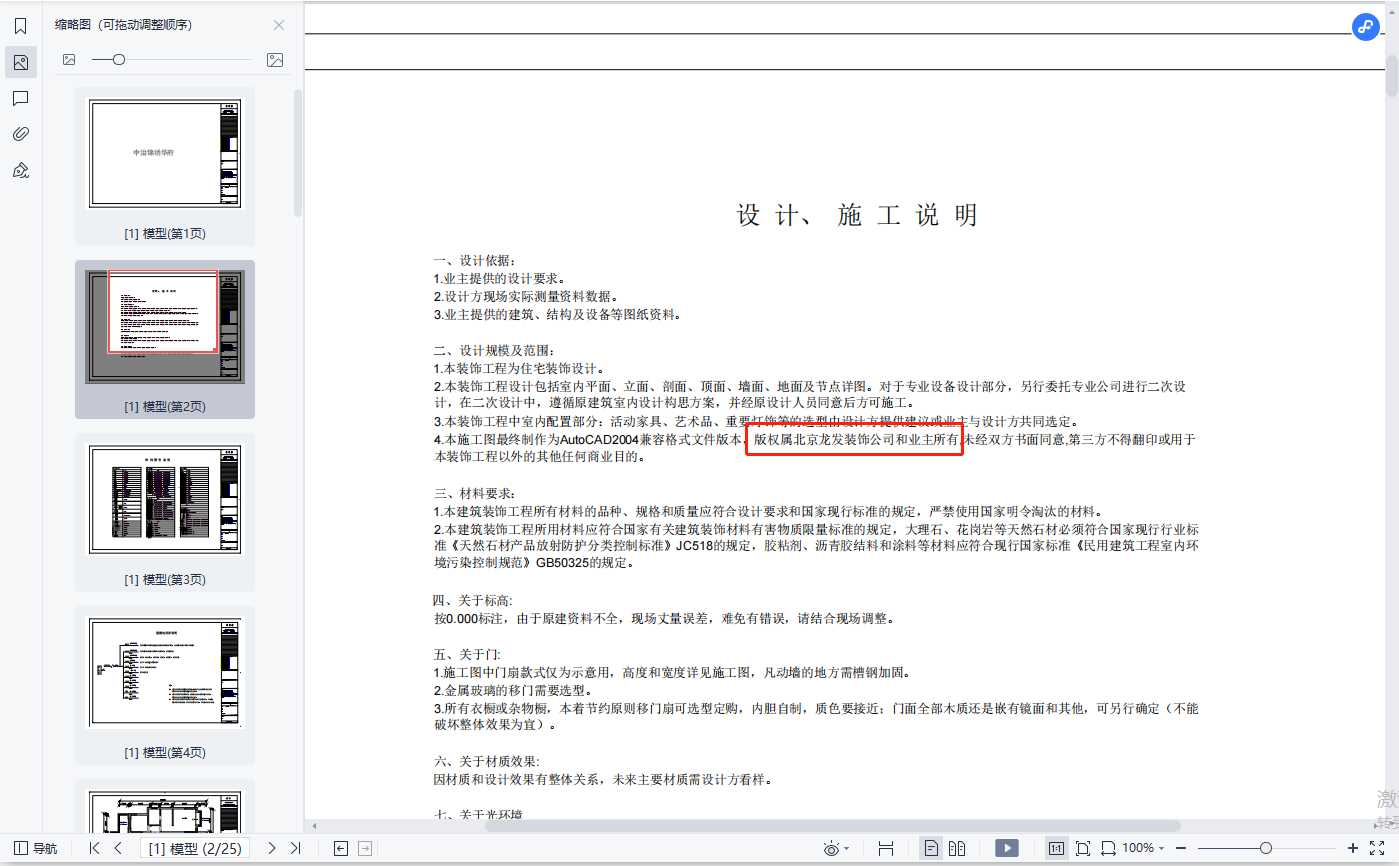Open the bookmarks sidebar panel

[x=20, y=26]
